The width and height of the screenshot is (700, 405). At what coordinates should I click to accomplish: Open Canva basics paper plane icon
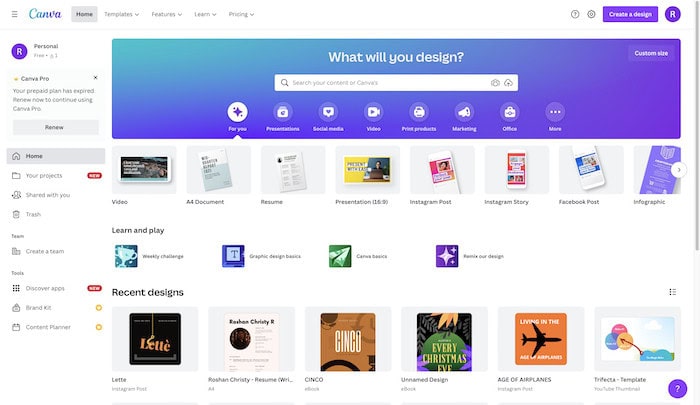pos(340,256)
